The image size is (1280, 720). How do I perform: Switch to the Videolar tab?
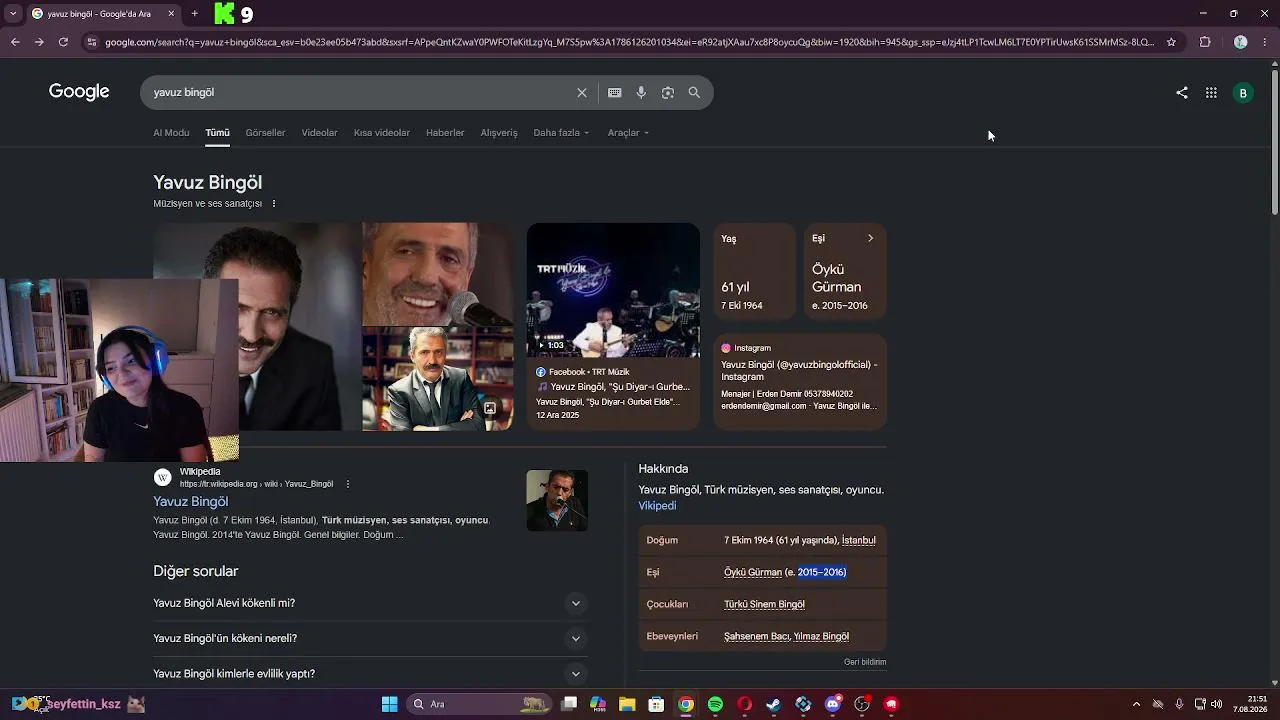tap(319, 133)
